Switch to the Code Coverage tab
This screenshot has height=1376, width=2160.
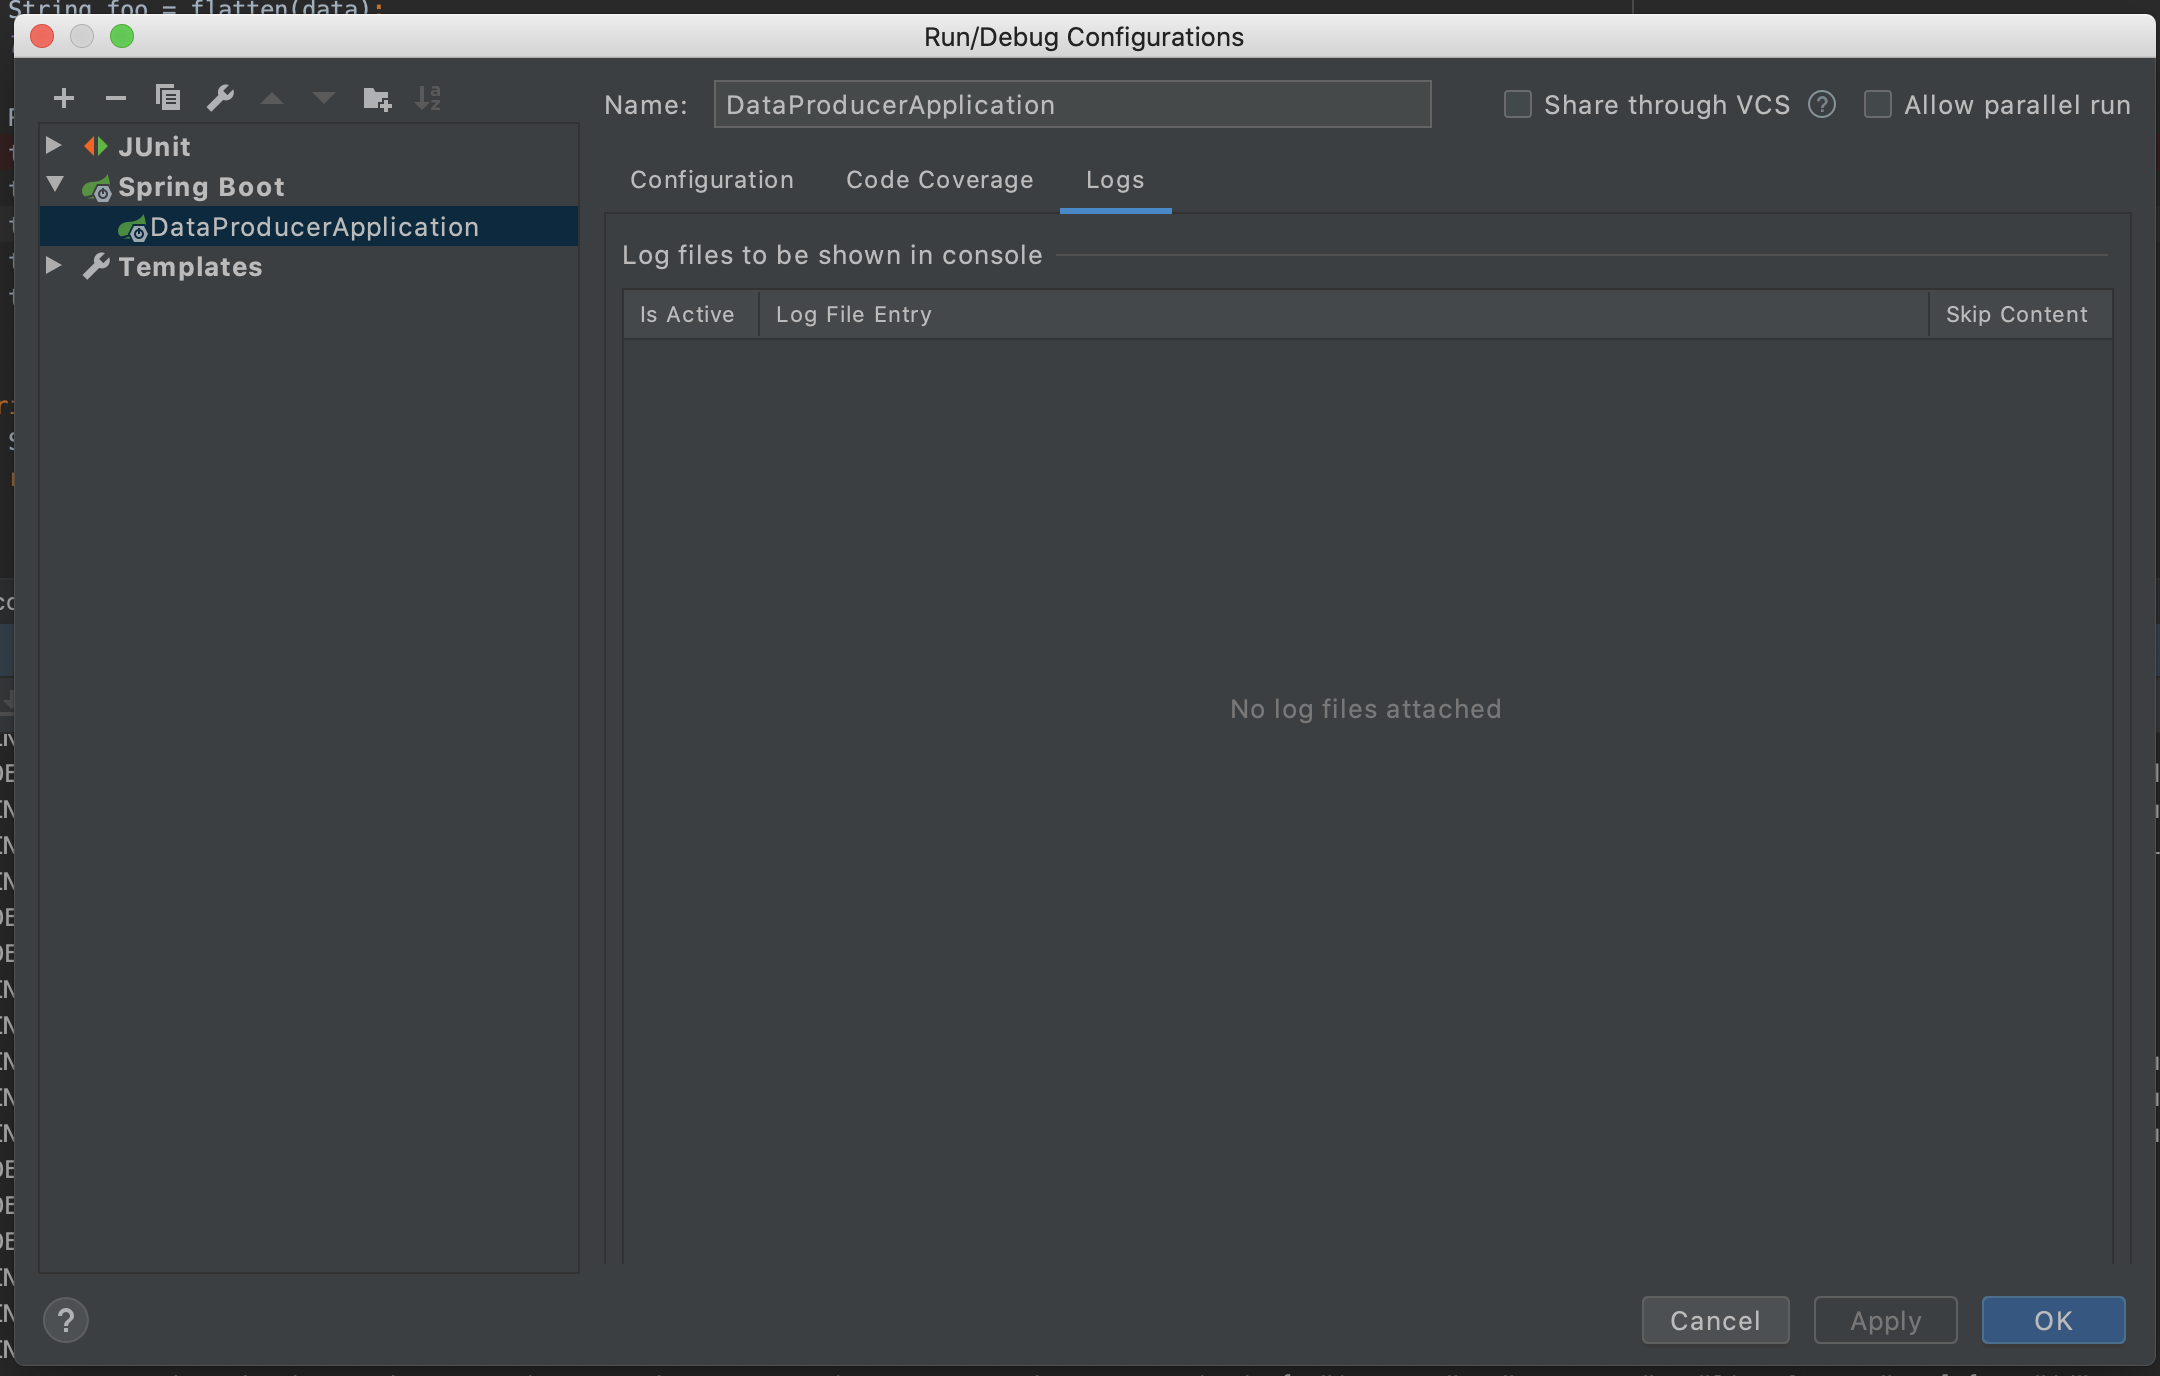pyautogui.click(x=940, y=180)
